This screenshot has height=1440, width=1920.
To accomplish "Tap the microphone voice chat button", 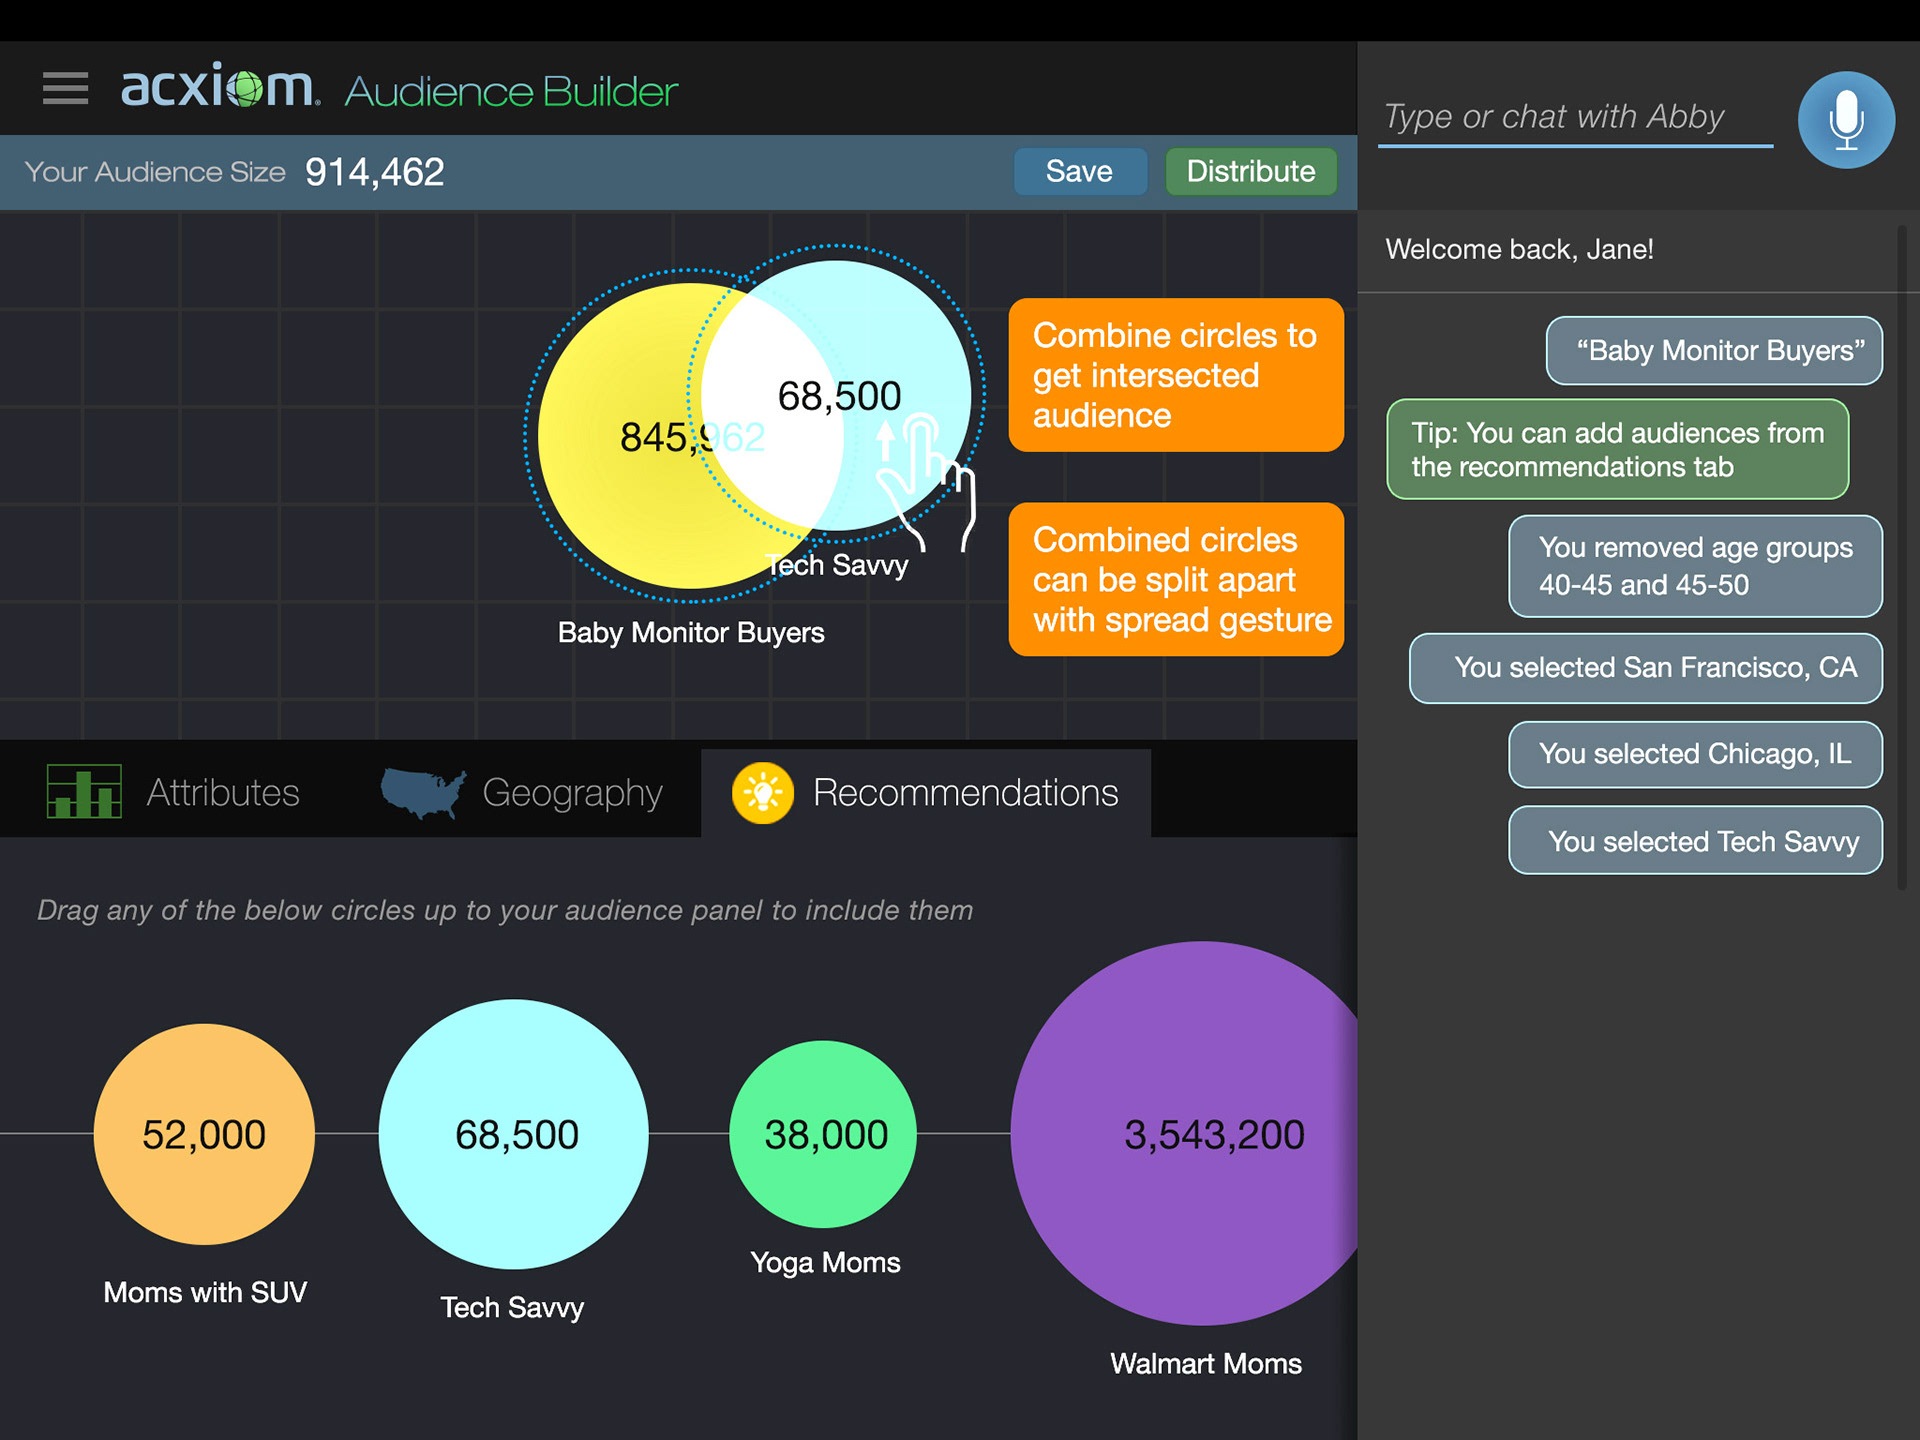I will coord(1845,120).
